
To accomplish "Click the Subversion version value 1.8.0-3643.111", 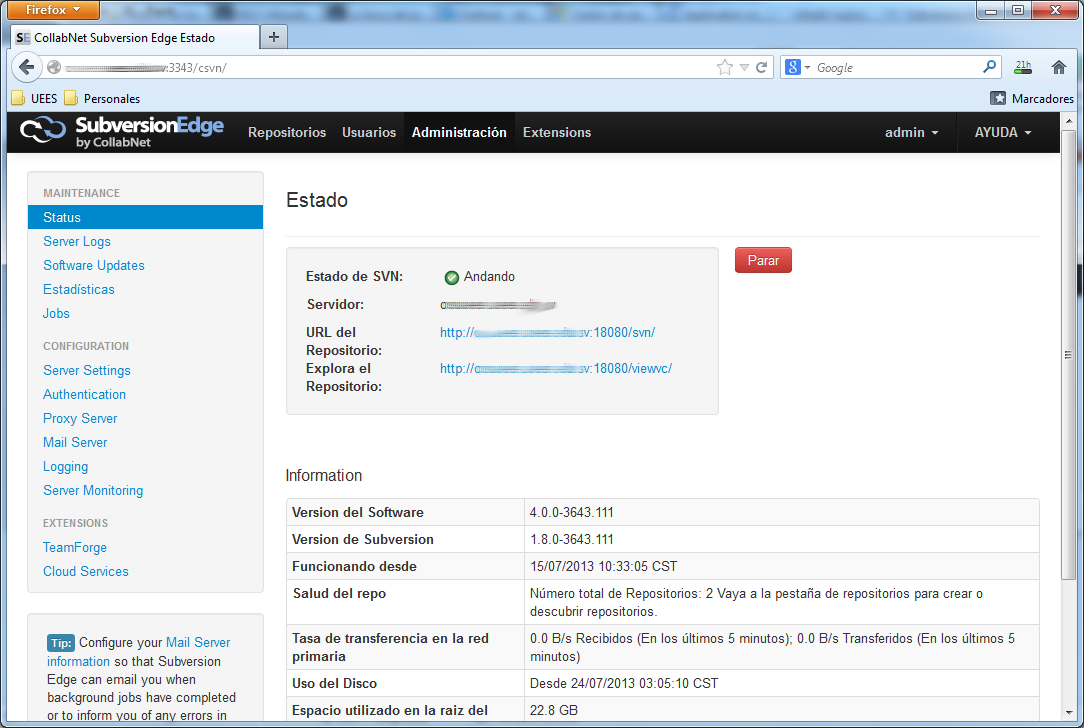I will pyautogui.click(x=572, y=539).
